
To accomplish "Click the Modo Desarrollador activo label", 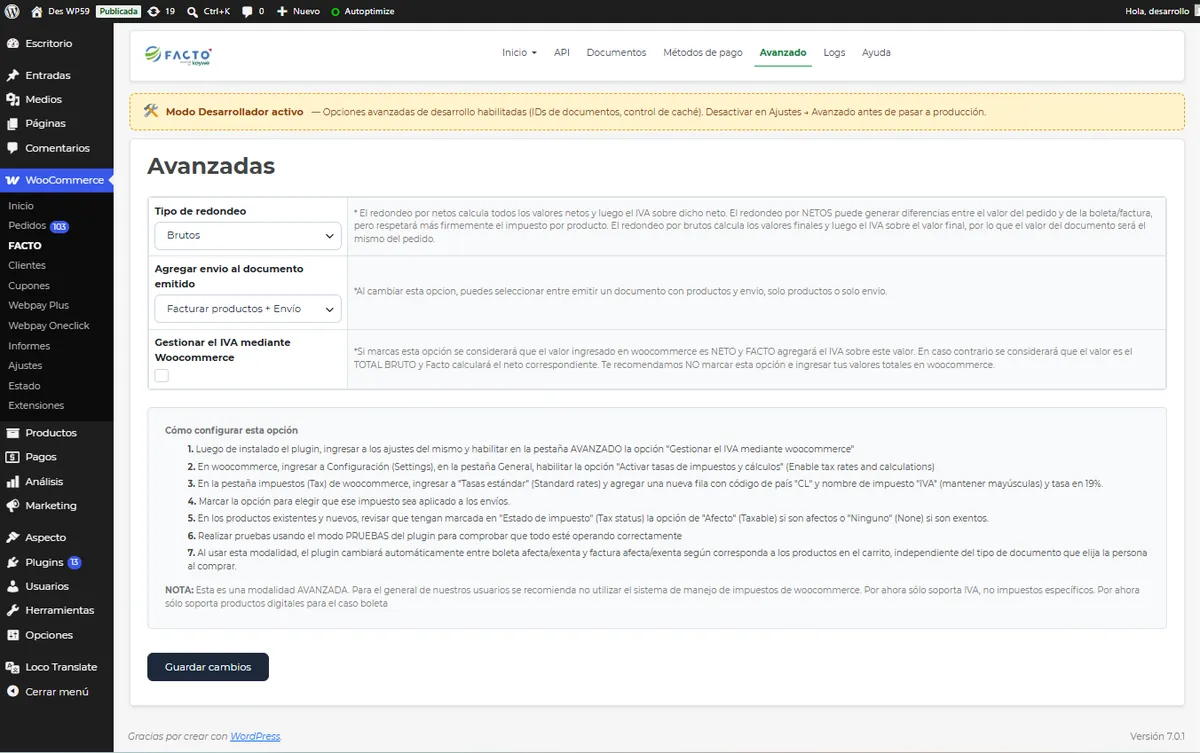I will [234, 112].
